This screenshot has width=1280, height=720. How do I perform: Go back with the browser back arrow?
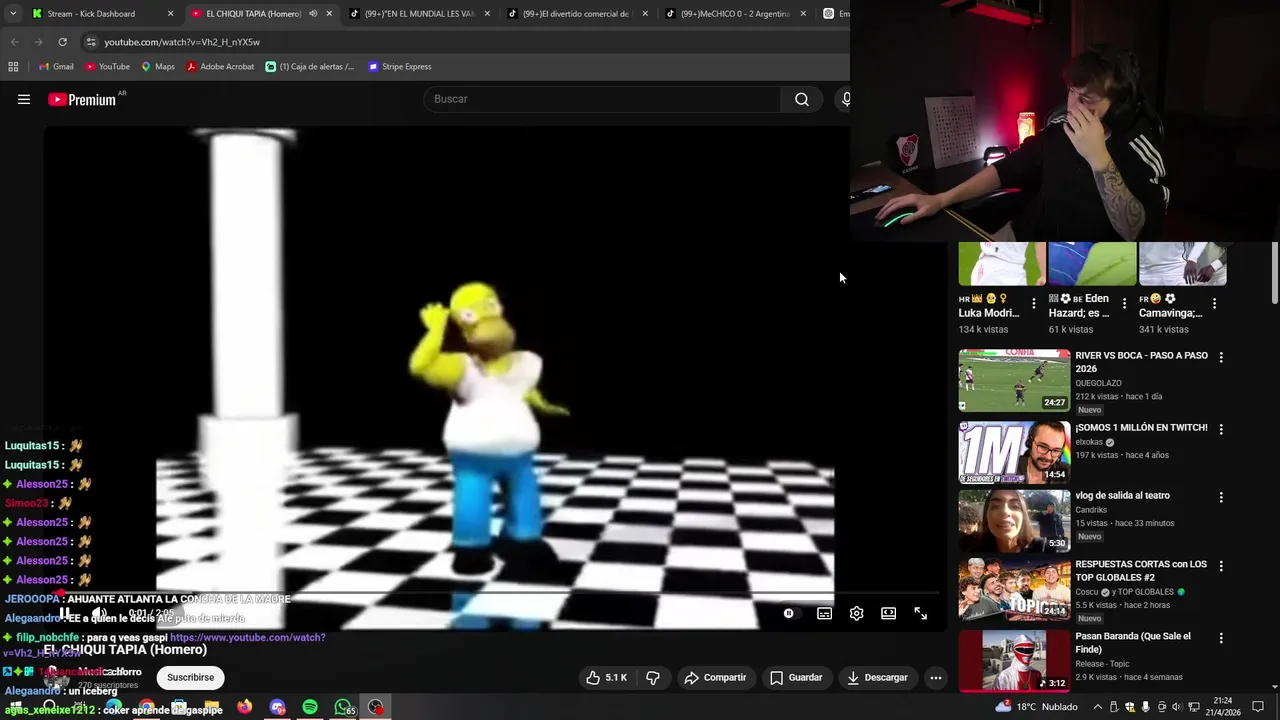pyautogui.click(x=14, y=42)
